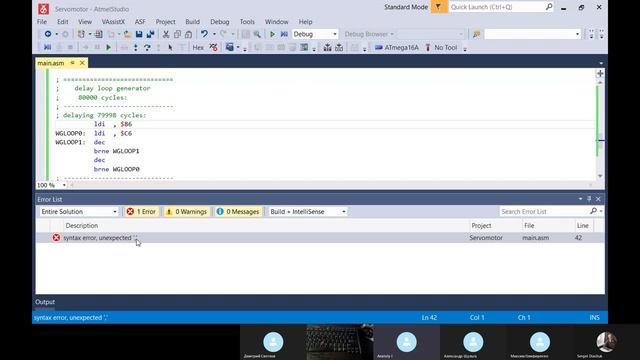
Task: Open the Output panel tab
Action: (x=45, y=302)
